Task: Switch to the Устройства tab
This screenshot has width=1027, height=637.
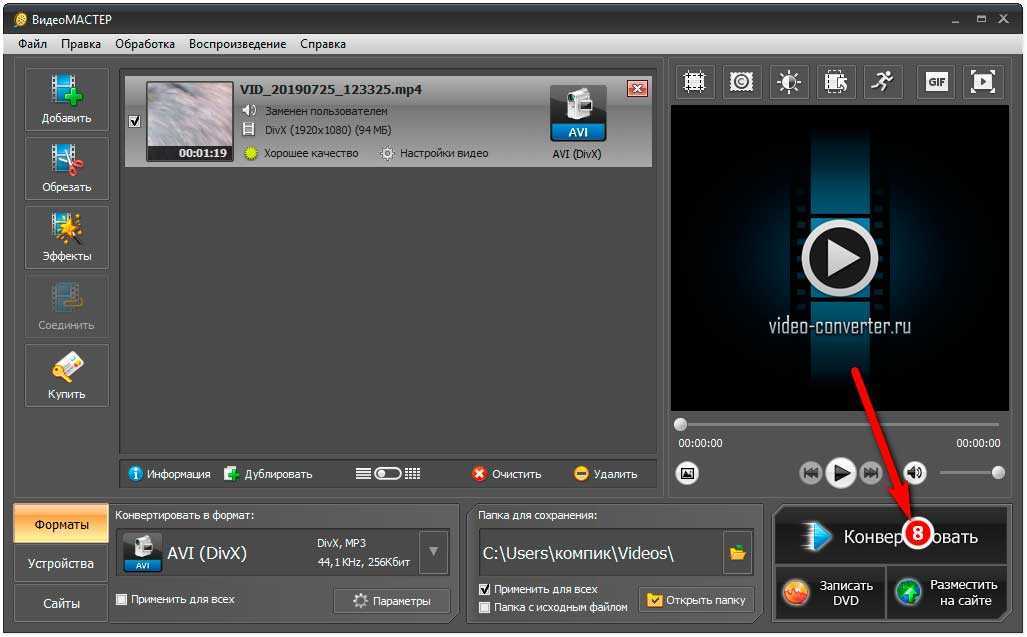Action: point(61,564)
